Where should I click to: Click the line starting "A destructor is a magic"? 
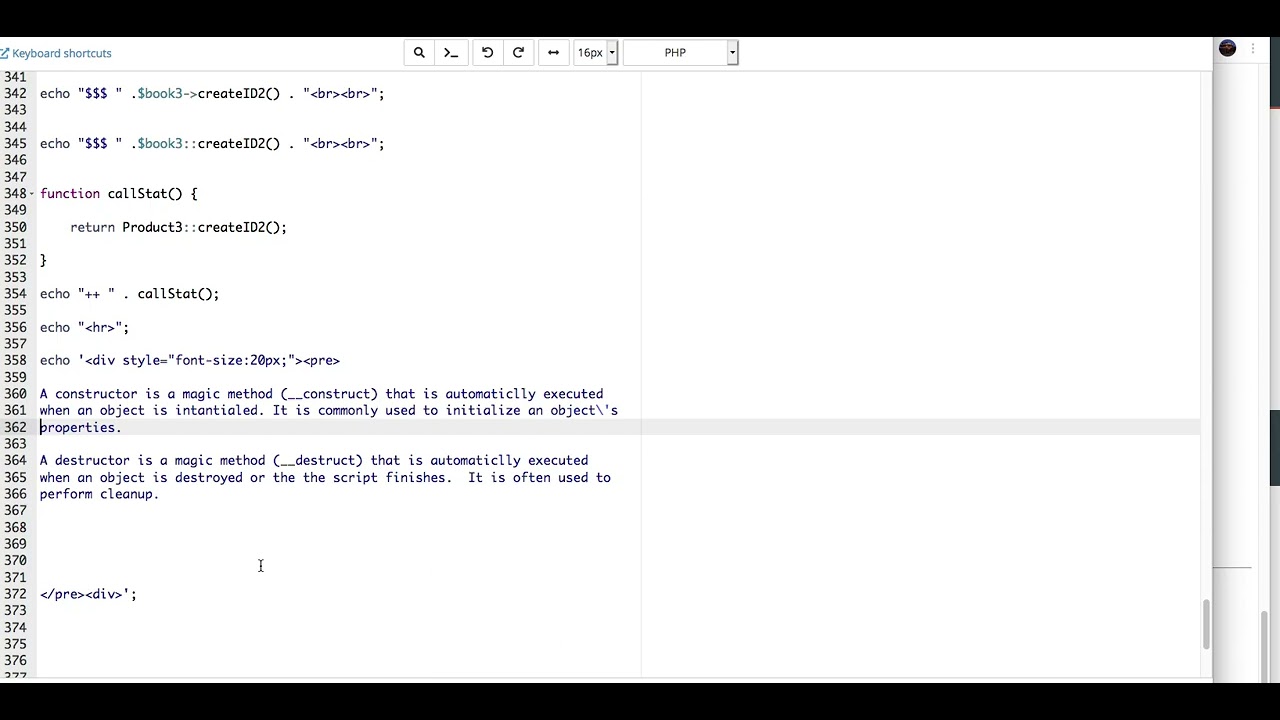click(314, 461)
